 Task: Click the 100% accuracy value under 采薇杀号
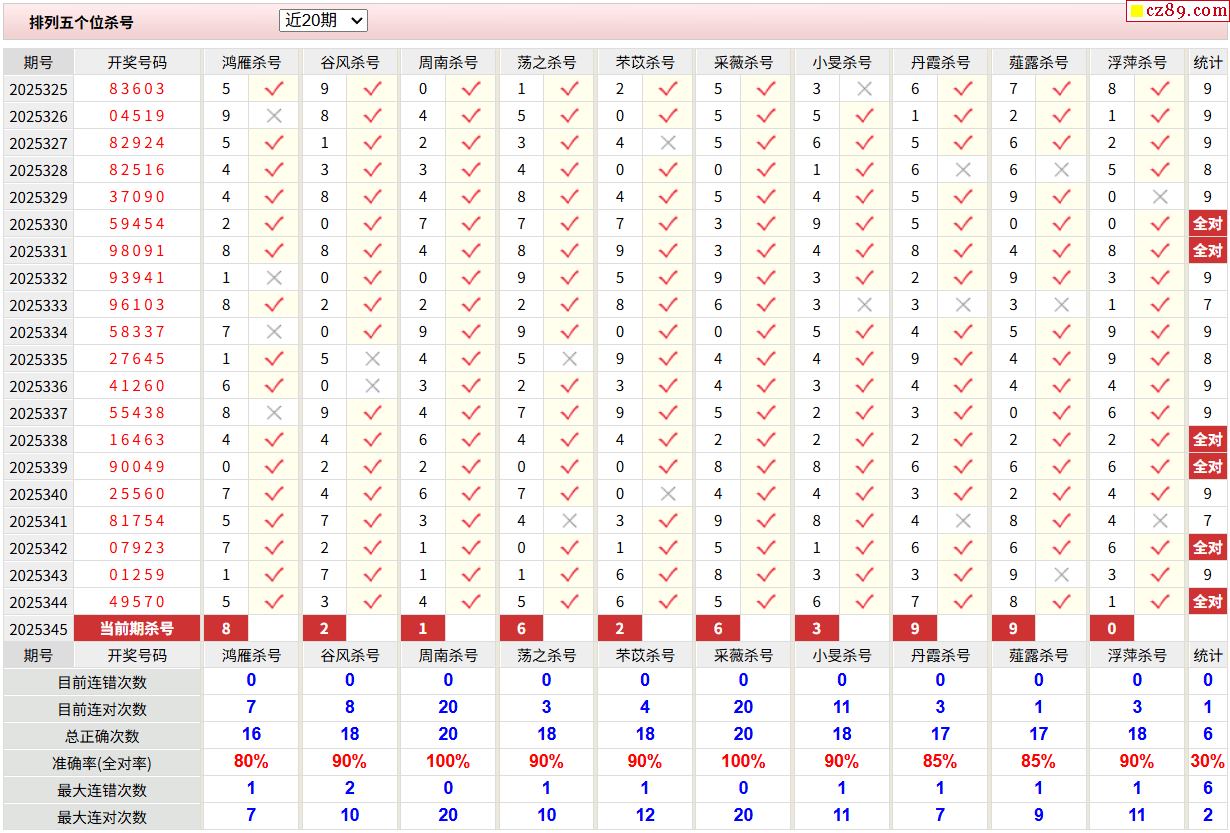point(743,762)
